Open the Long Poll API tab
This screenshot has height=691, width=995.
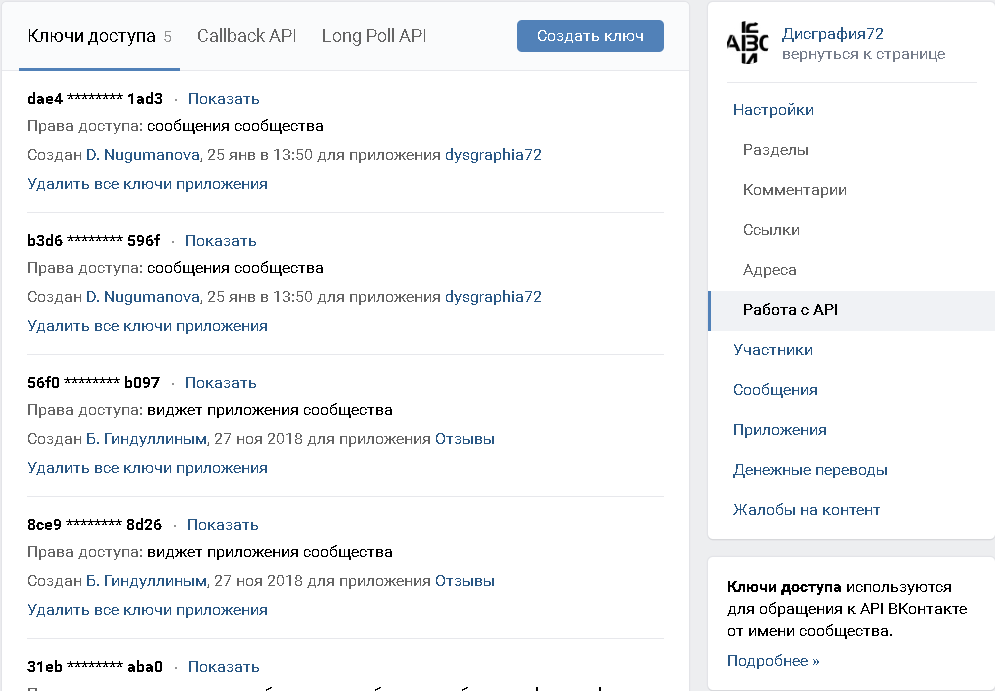[x=373, y=36]
